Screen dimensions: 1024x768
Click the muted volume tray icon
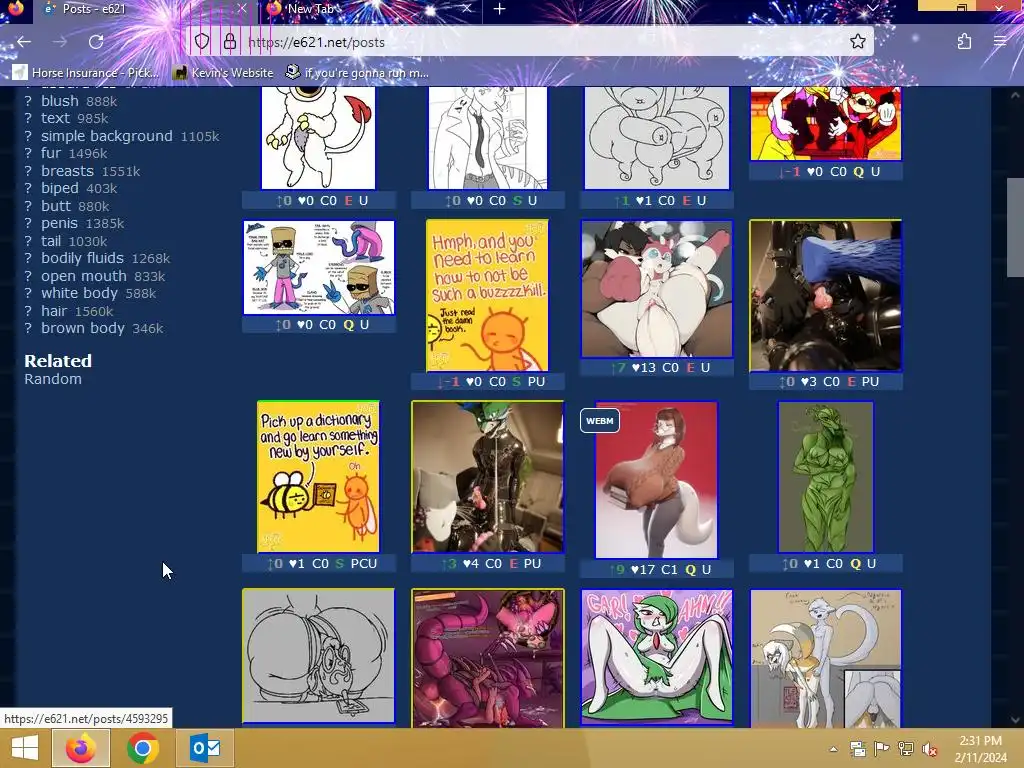[x=929, y=749]
